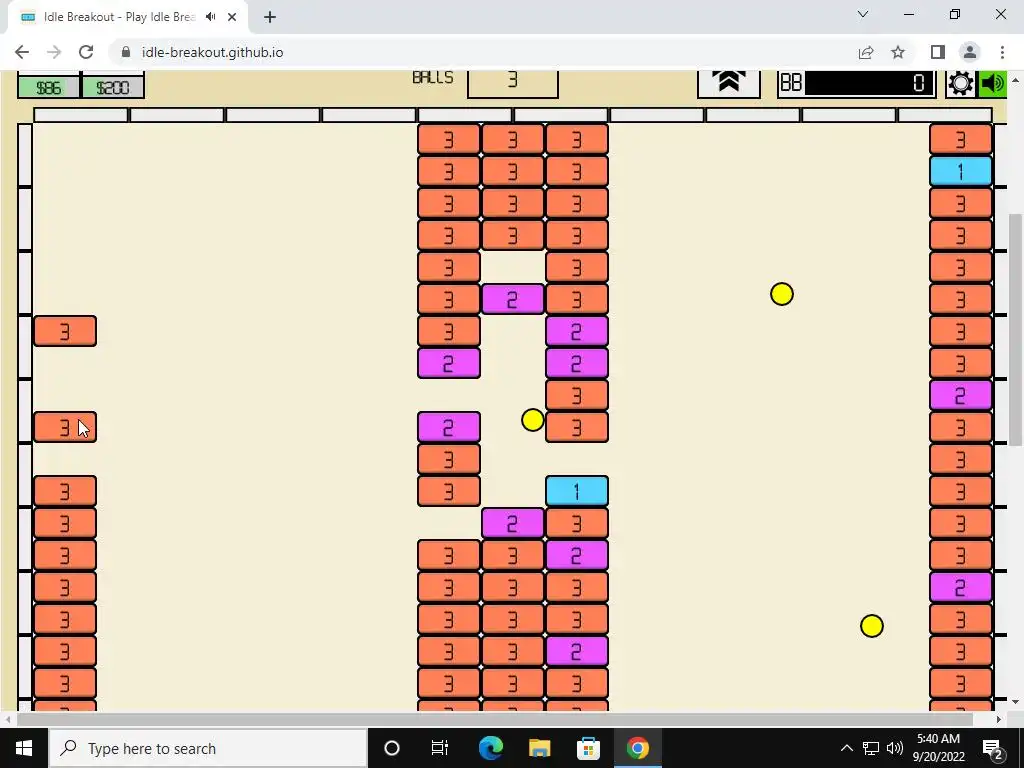Mute game sound with green speaker button

tap(993, 84)
